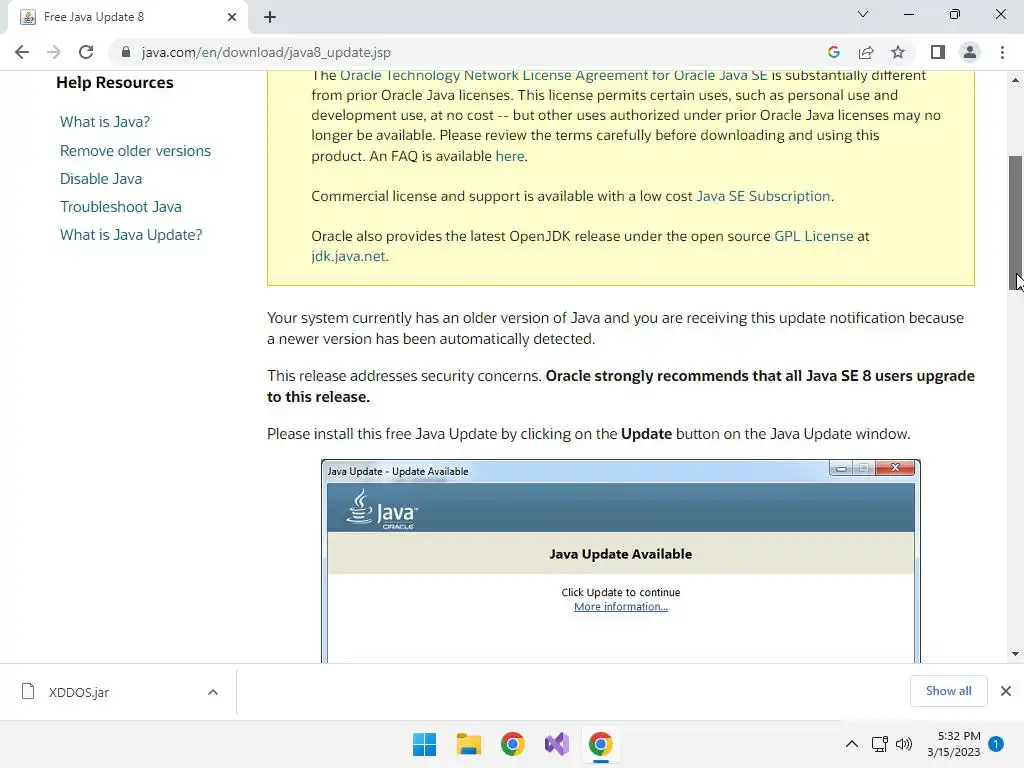Click the forward navigation arrow
The height and width of the screenshot is (768, 1024).
click(54, 52)
